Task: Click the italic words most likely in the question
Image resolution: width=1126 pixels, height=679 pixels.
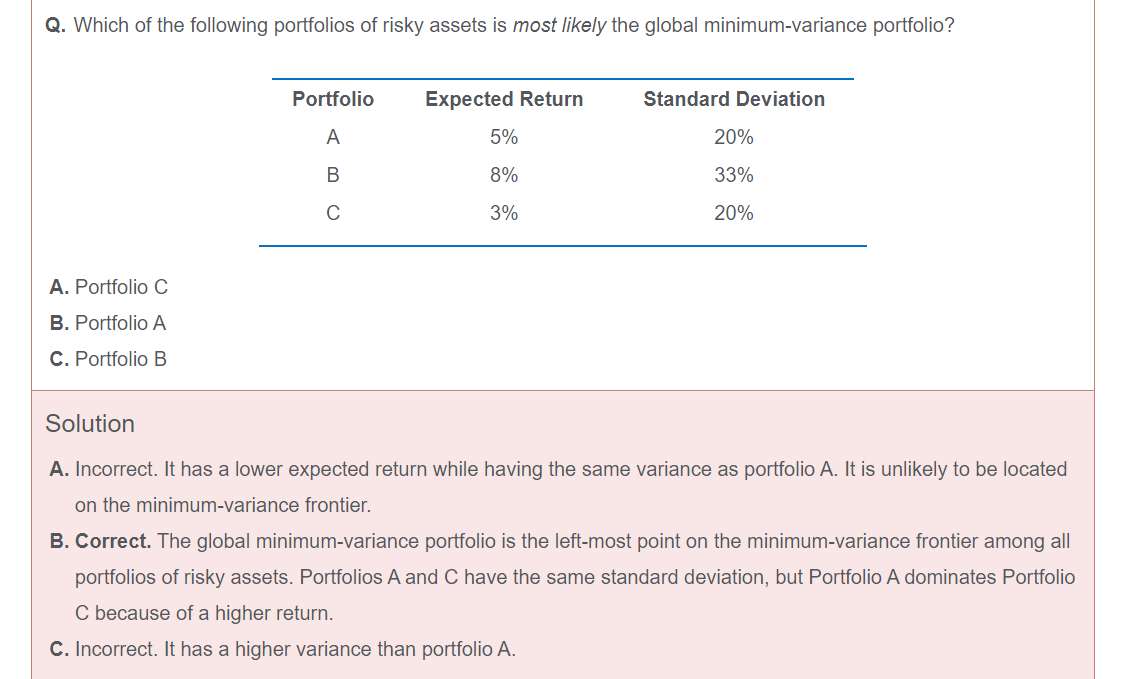Action: (x=559, y=25)
